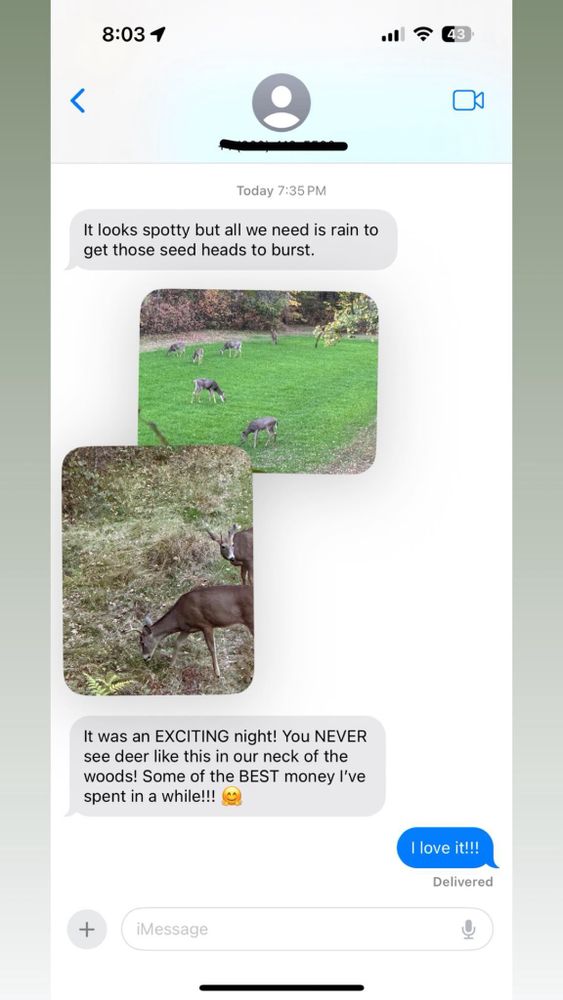Tap the microphone dictation icon
Viewport: 563px width, 1000px height.
469,929
